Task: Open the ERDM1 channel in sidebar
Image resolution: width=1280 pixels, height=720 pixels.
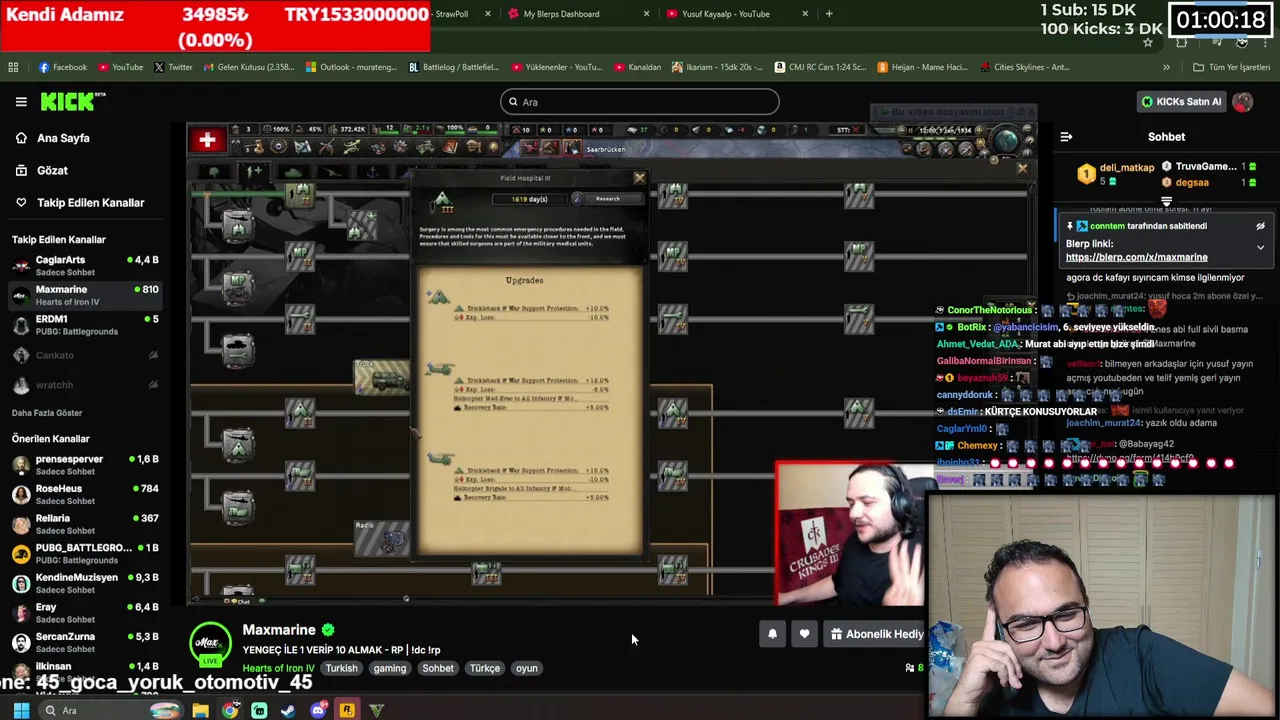Action: [x=85, y=324]
